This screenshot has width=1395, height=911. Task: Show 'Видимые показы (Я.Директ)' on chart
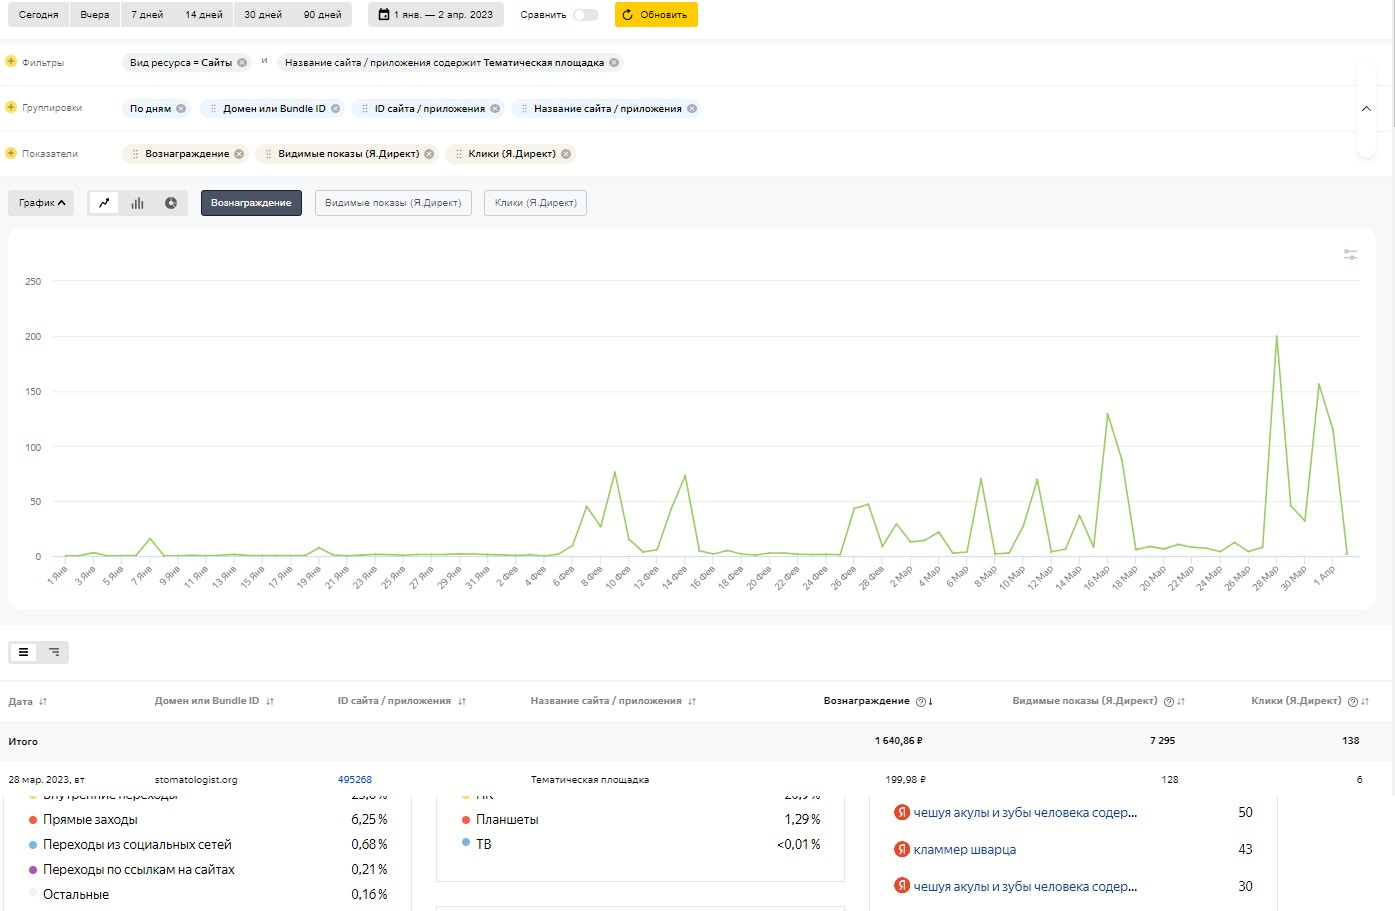pyautogui.click(x=393, y=203)
